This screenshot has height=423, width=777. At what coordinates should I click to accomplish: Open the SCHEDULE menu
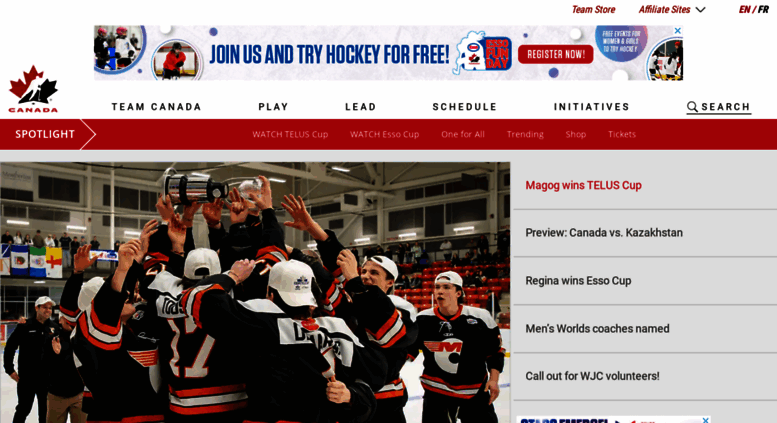[464, 107]
